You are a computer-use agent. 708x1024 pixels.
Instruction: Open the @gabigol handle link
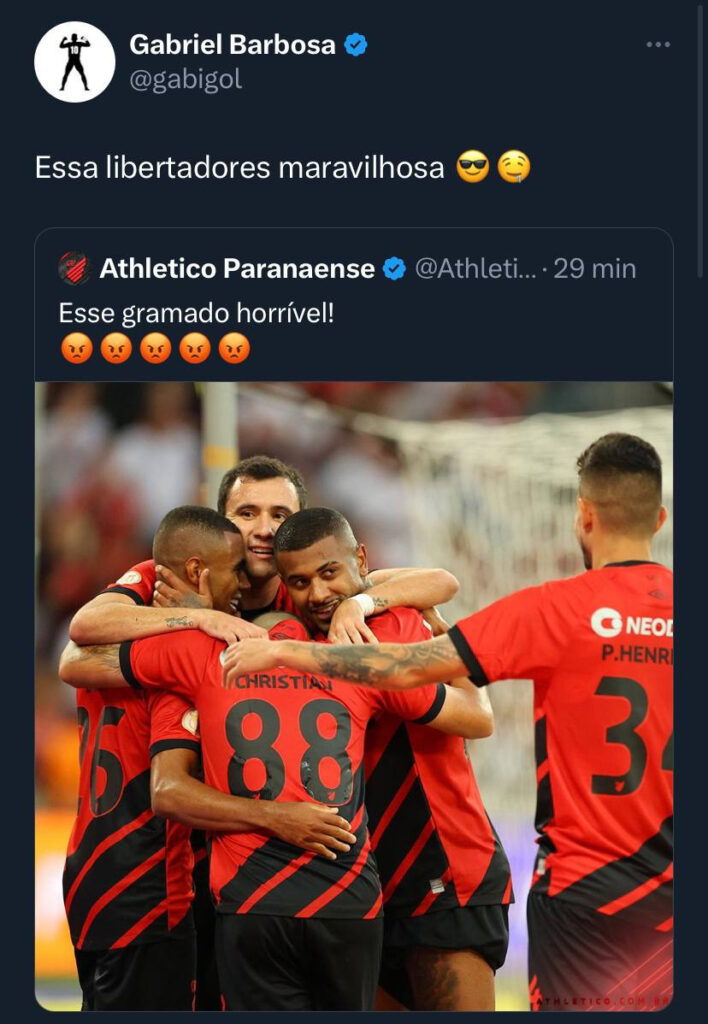coord(185,80)
